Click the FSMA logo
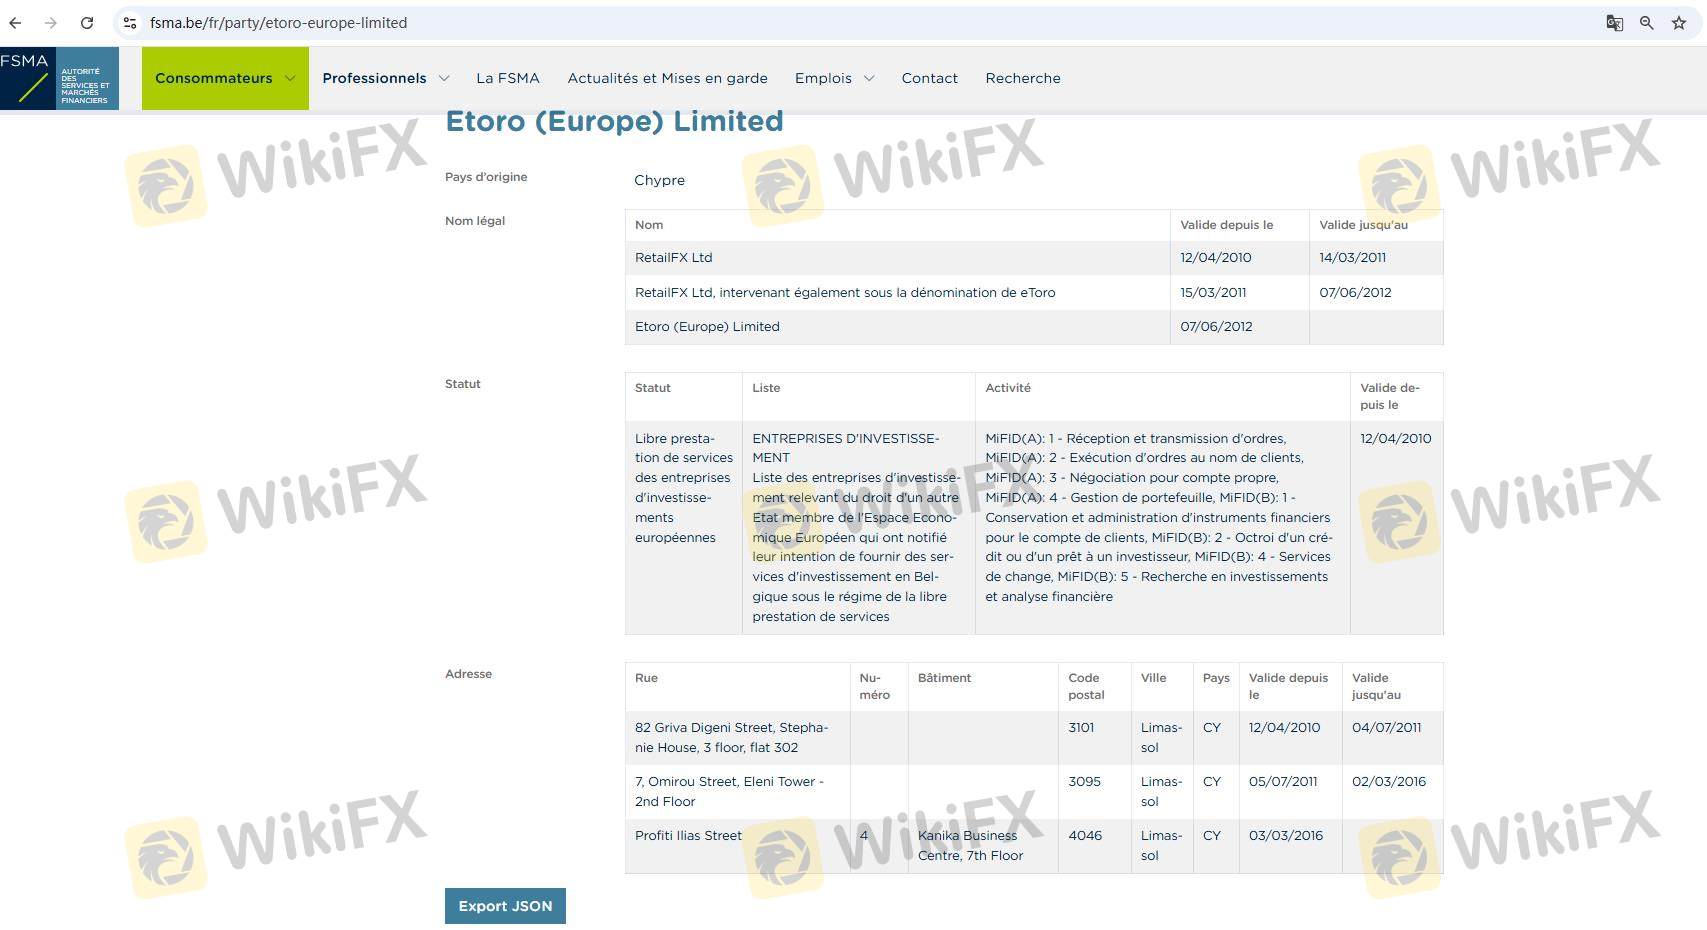 (59, 78)
